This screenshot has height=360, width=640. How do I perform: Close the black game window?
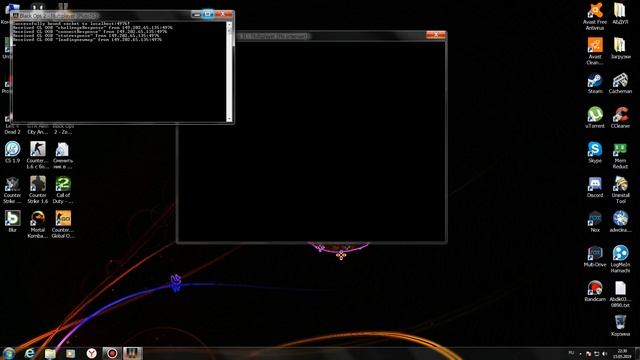(x=436, y=35)
